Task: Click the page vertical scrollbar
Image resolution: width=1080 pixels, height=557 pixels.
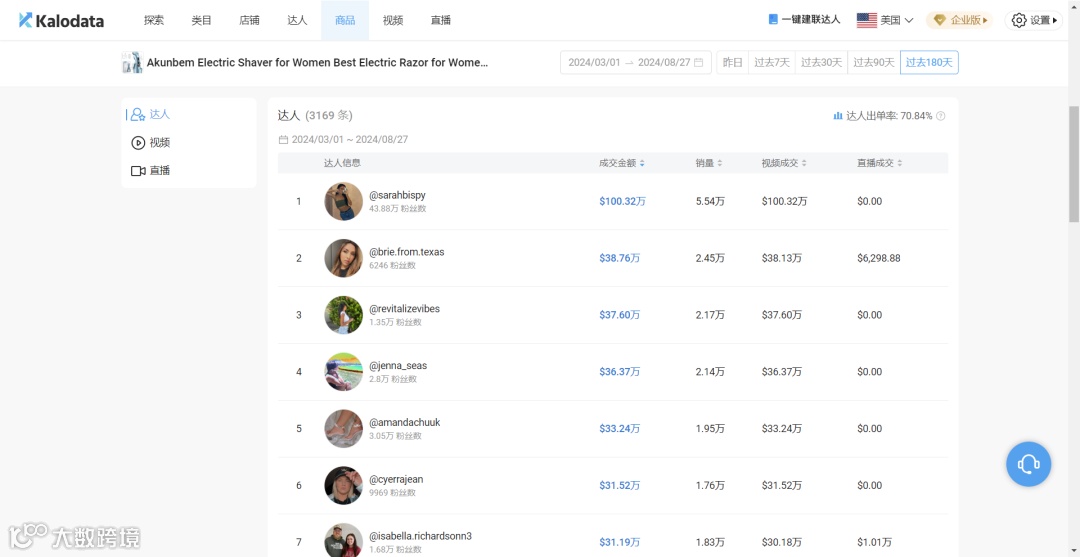Action: pos(1074,165)
